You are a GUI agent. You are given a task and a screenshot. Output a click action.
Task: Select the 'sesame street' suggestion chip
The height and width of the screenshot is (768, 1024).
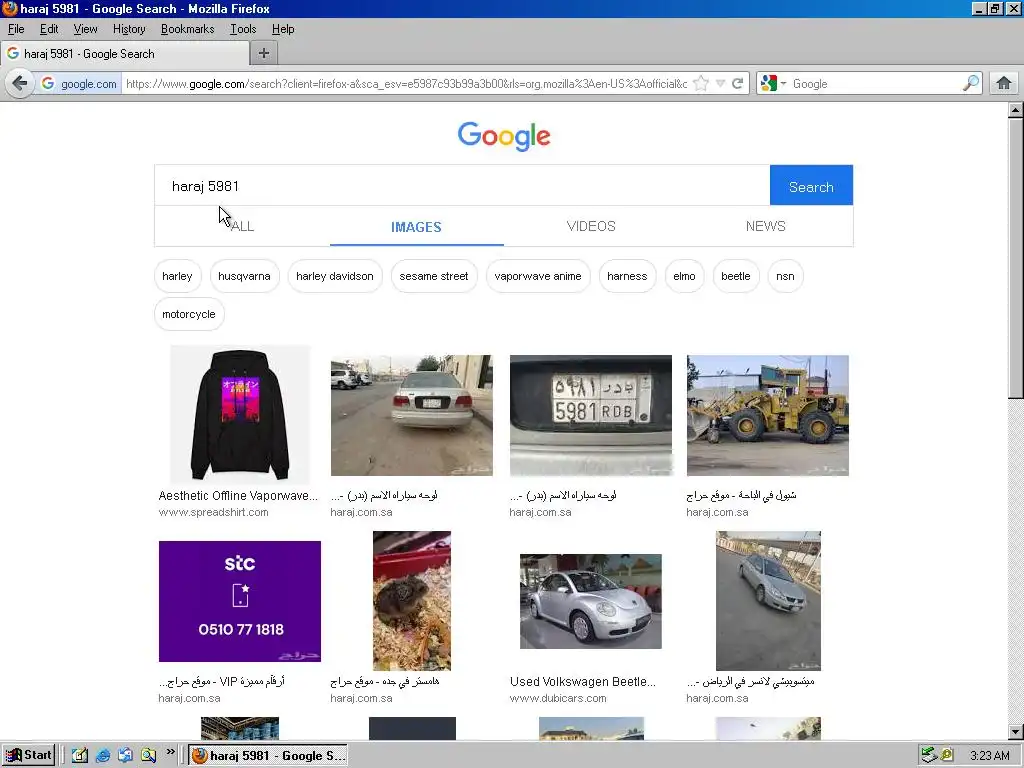(x=434, y=276)
